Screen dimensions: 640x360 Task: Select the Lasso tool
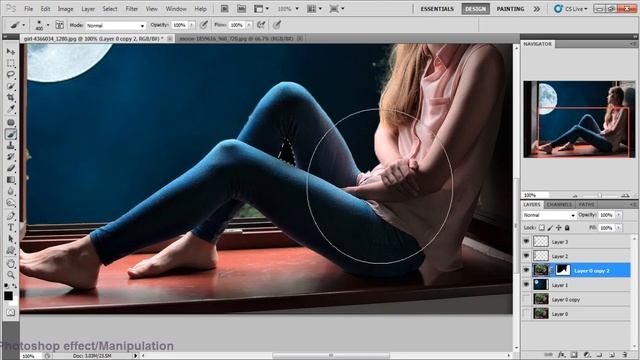pos(11,75)
